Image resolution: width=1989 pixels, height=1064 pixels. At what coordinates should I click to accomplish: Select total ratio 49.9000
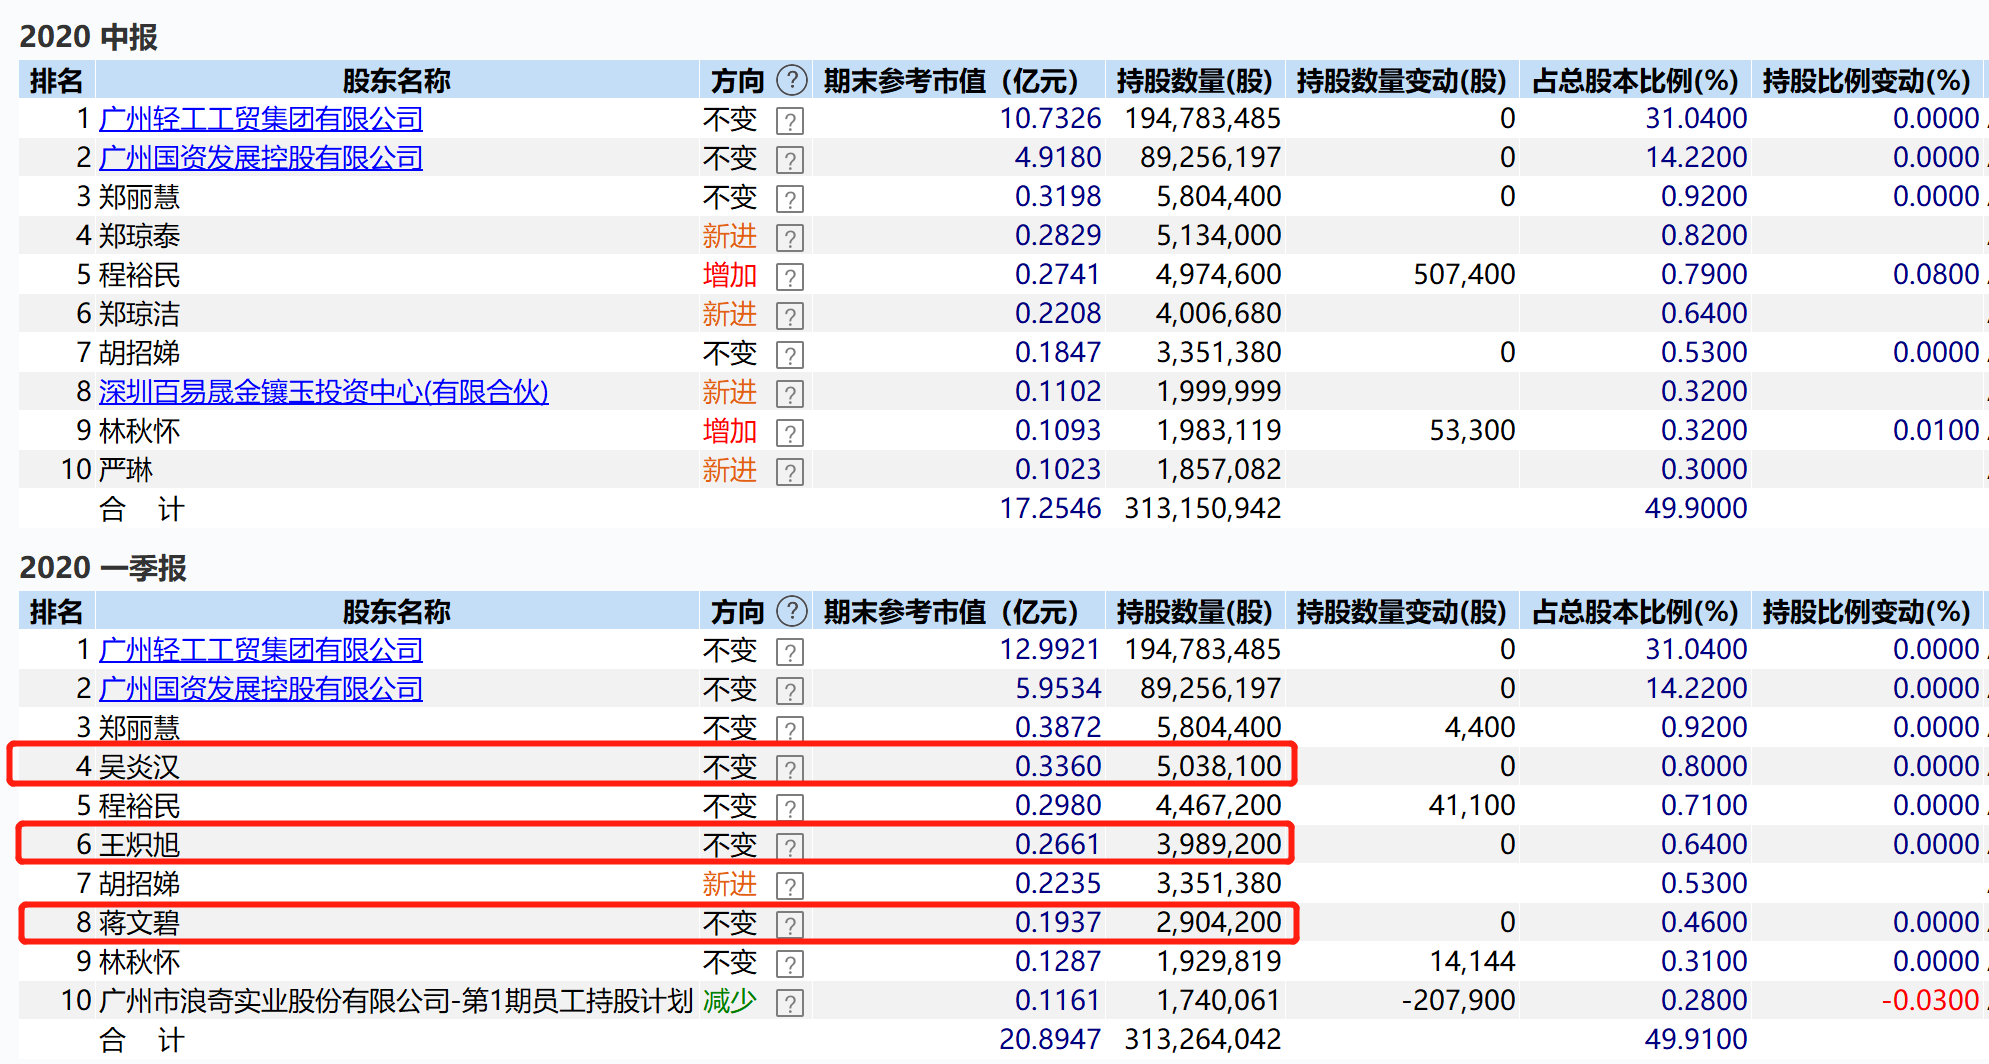coord(1696,509)
